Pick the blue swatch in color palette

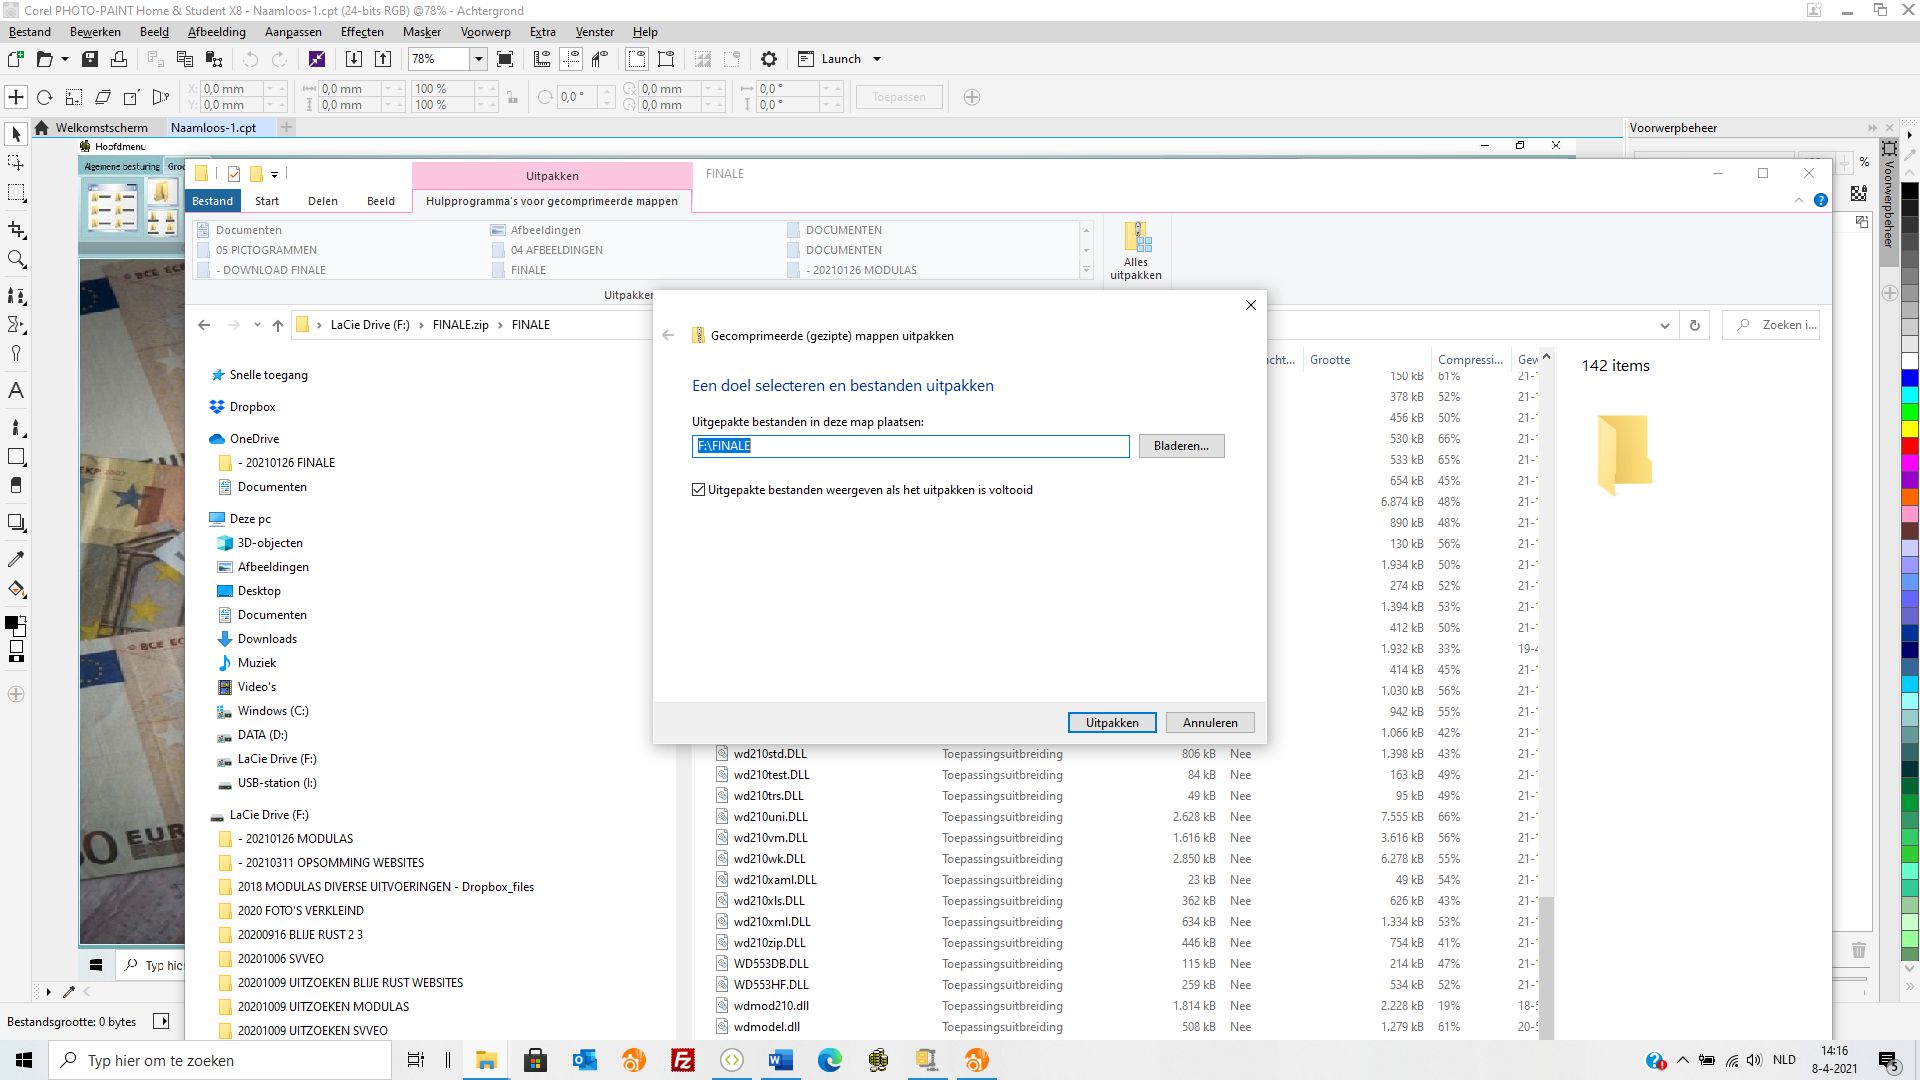coord(1909,378)
